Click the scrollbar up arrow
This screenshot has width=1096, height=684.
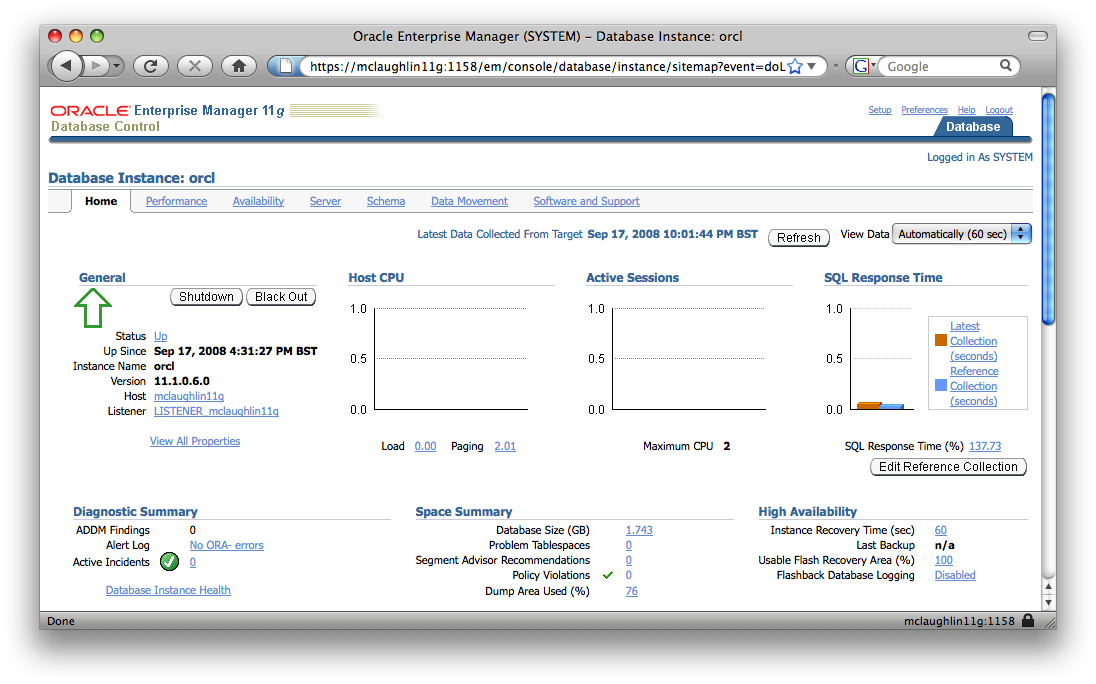pyautogui.click(x=1048, y=587)
